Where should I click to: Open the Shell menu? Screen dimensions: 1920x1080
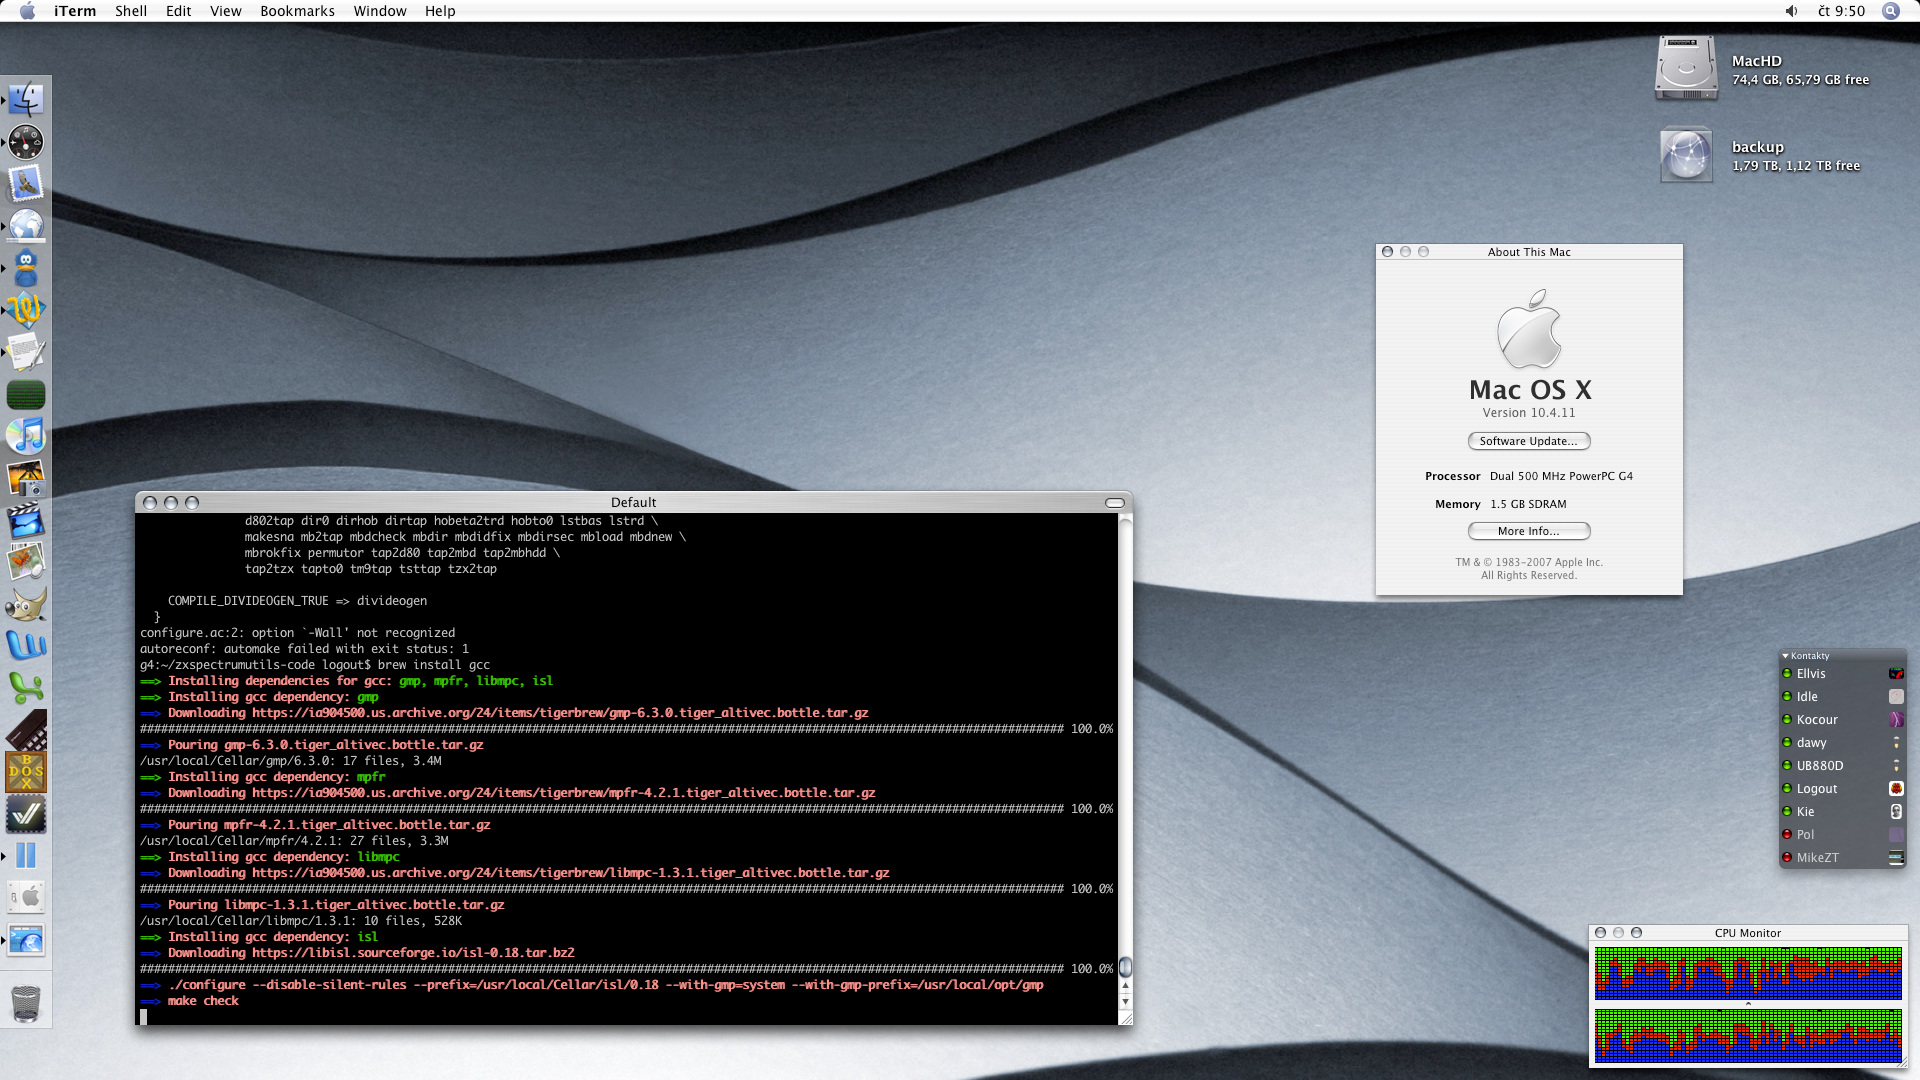130,11
